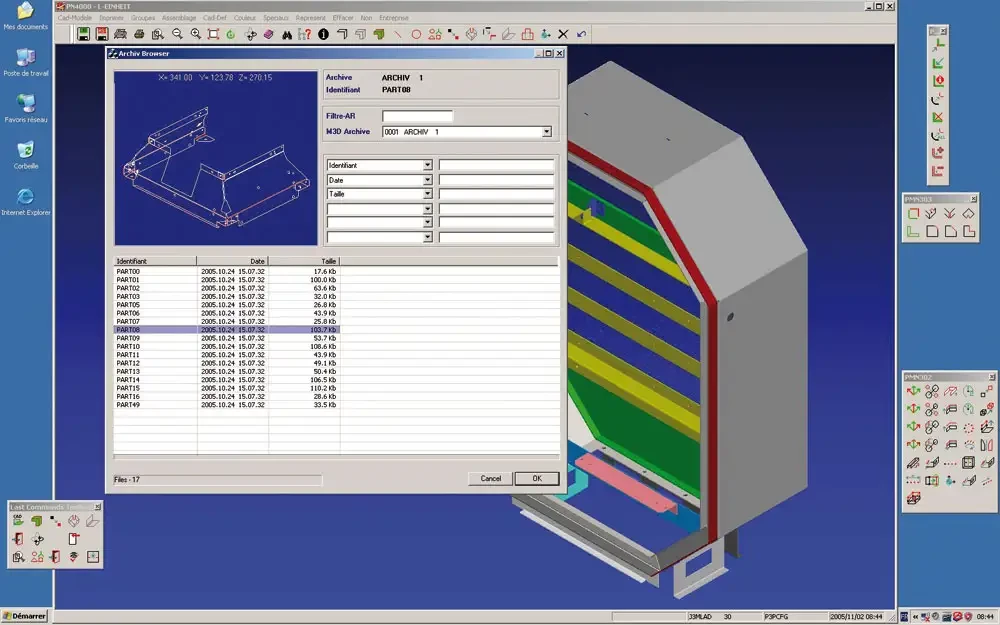This screenshot has height=625, width=1000.
Task: Open the Favoris réseau desktop icon
Action: tap(26, 108)
